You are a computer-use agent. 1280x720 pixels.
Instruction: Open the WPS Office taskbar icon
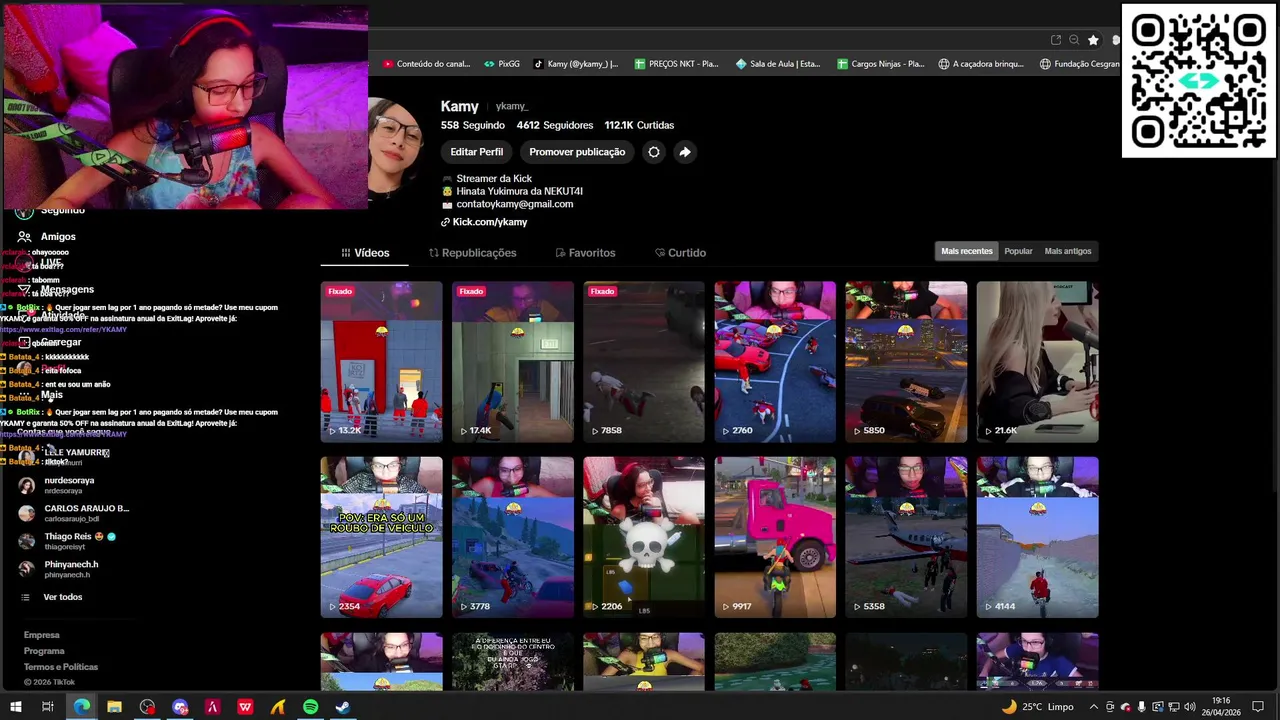[x=245, y=707]
